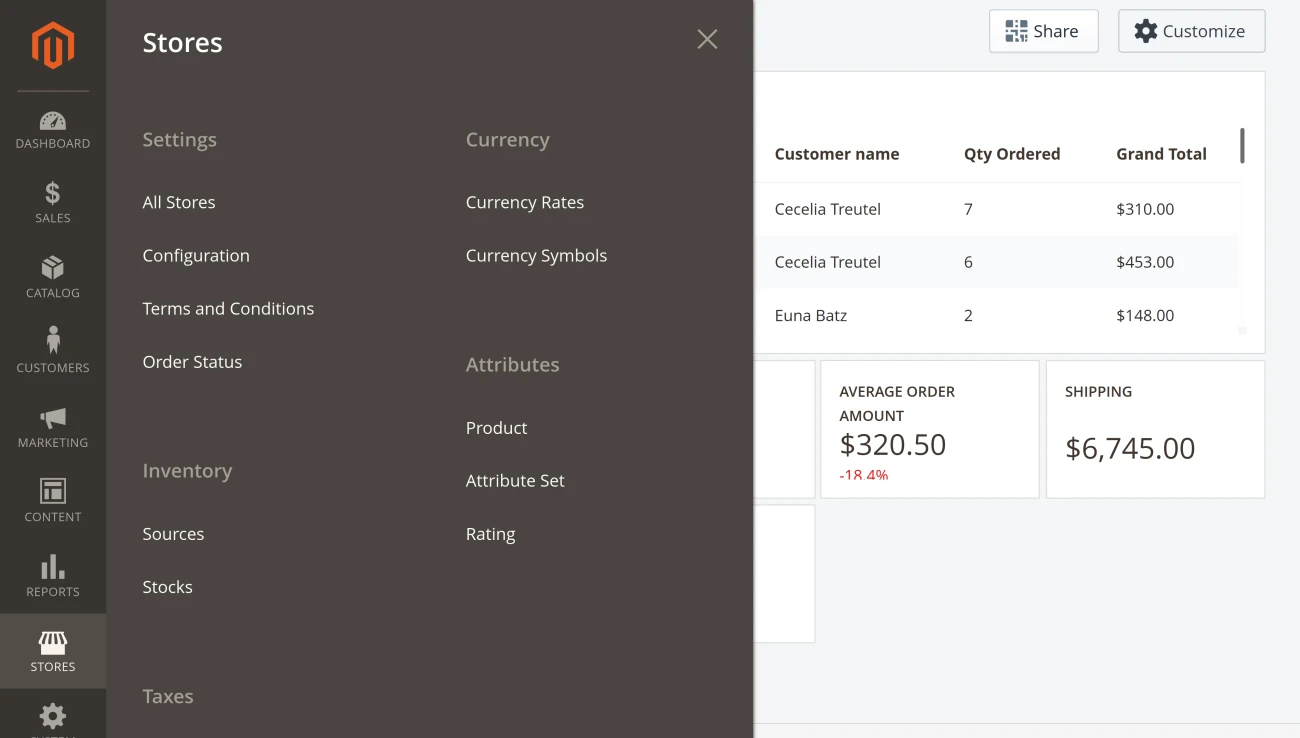Go to Terms and Conditions
The image size is (1300, 738).
(228, 308)
